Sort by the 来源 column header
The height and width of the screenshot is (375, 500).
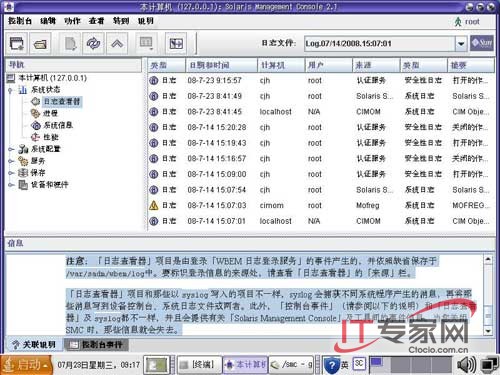[x=376, y=65]
